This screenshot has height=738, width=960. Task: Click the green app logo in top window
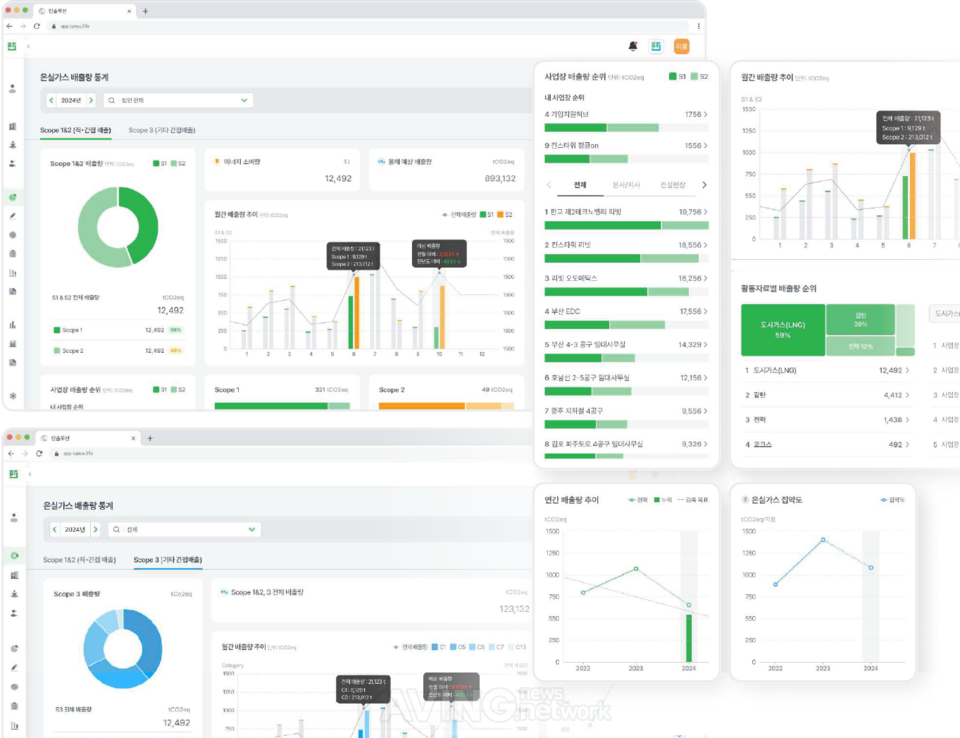(13, 46)
